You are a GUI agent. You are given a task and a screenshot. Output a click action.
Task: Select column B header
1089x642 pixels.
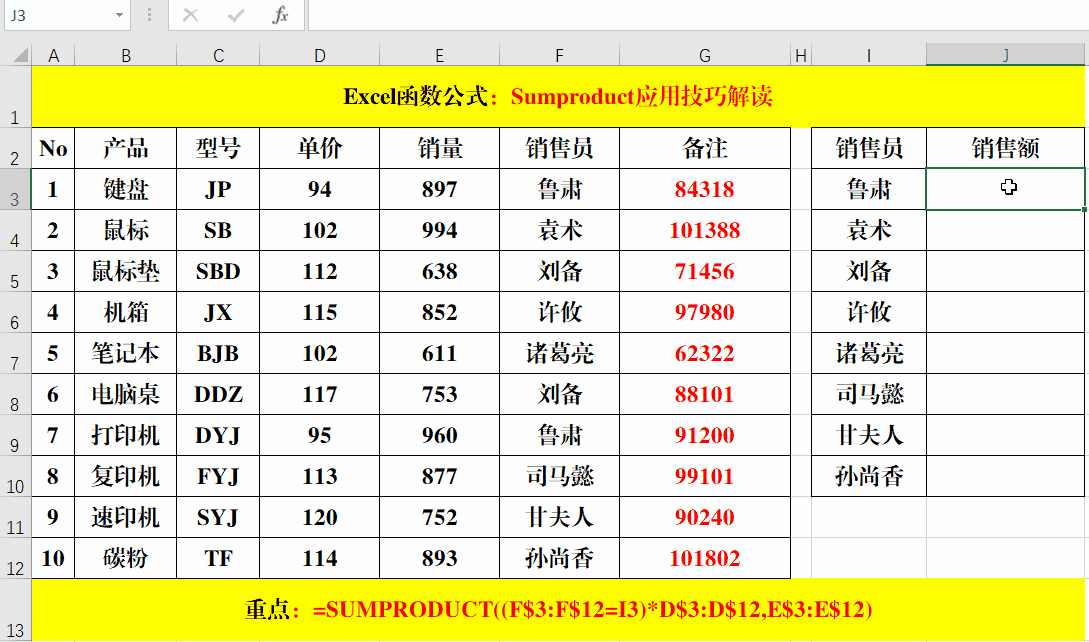click(126, 56)
